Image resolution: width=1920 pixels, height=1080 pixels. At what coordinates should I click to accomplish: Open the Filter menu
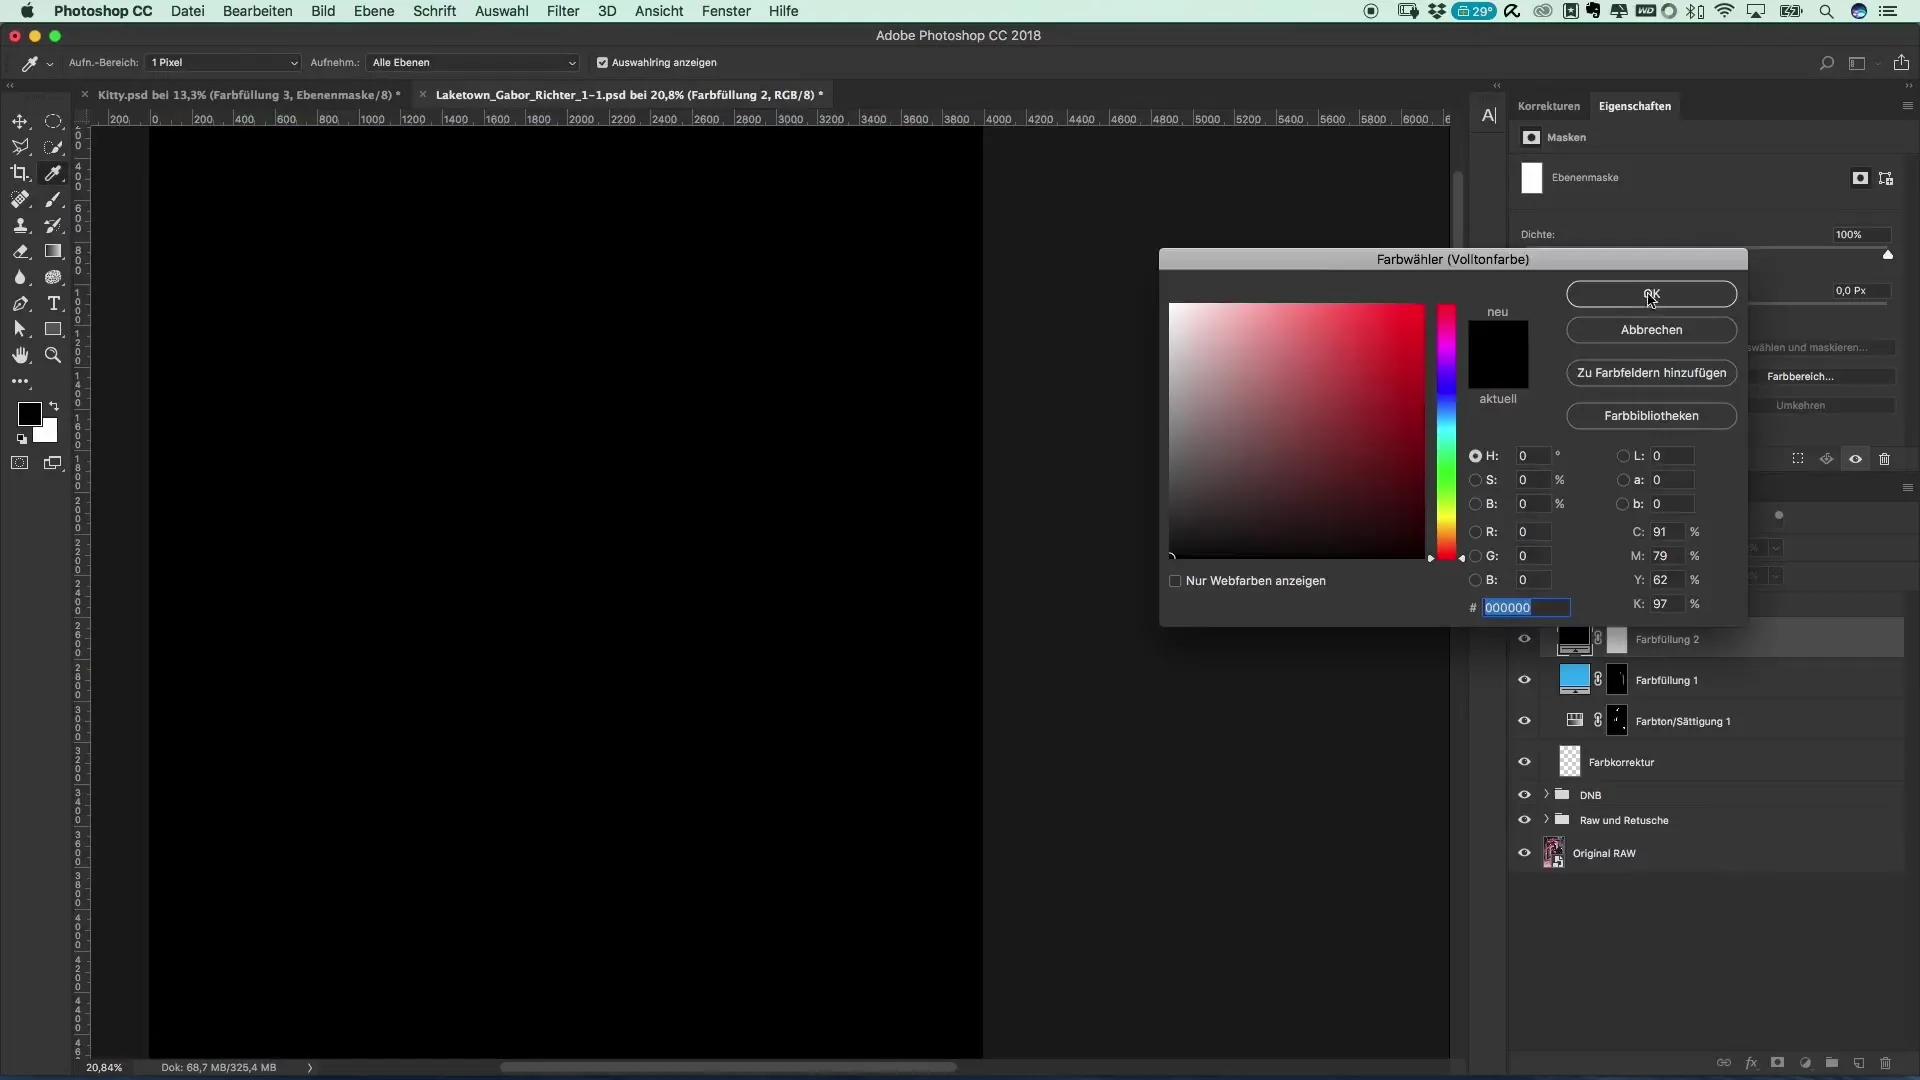563,11
